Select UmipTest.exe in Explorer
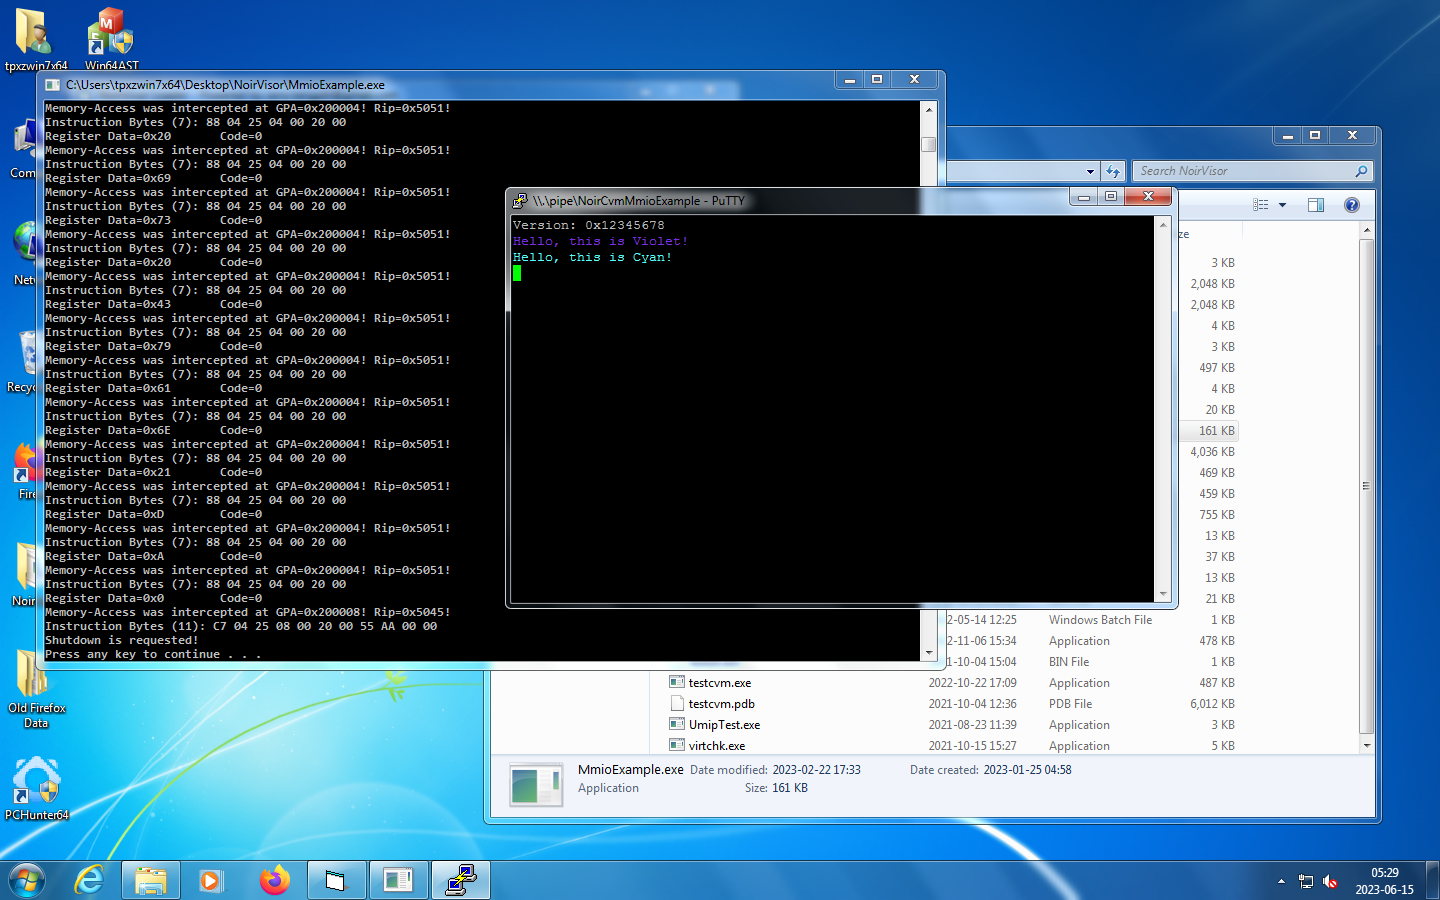The image size is (1440, 900). 724,725
